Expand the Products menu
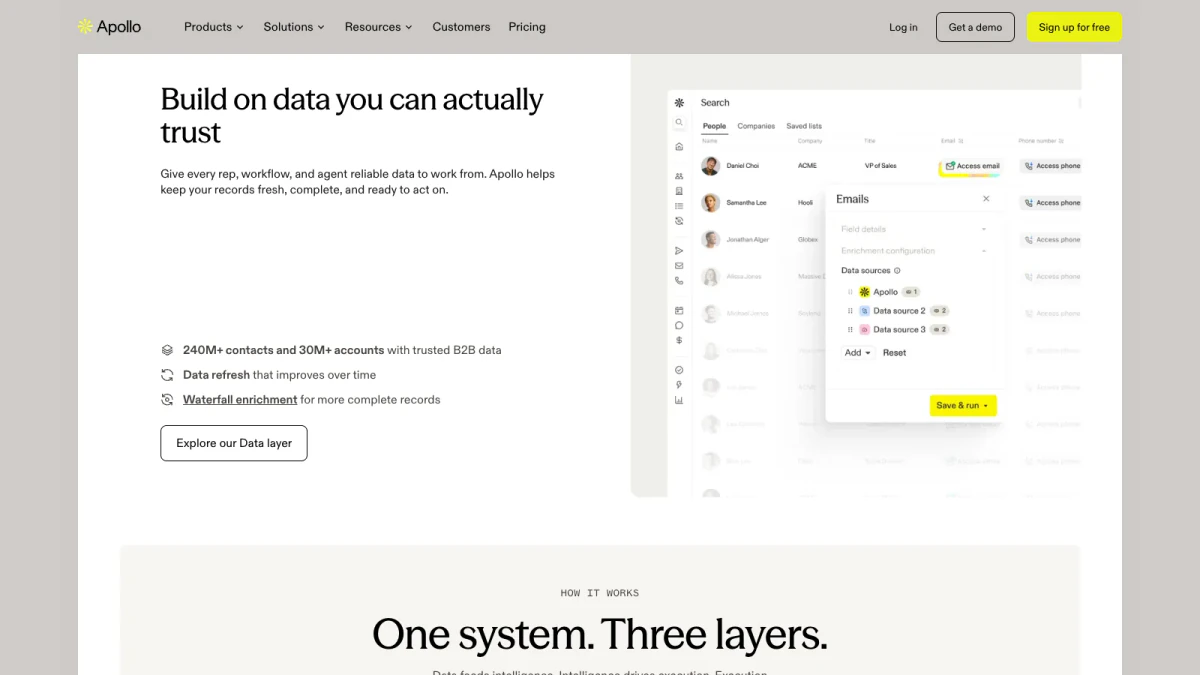This screenshot has height=675, width=1200. 213,27
